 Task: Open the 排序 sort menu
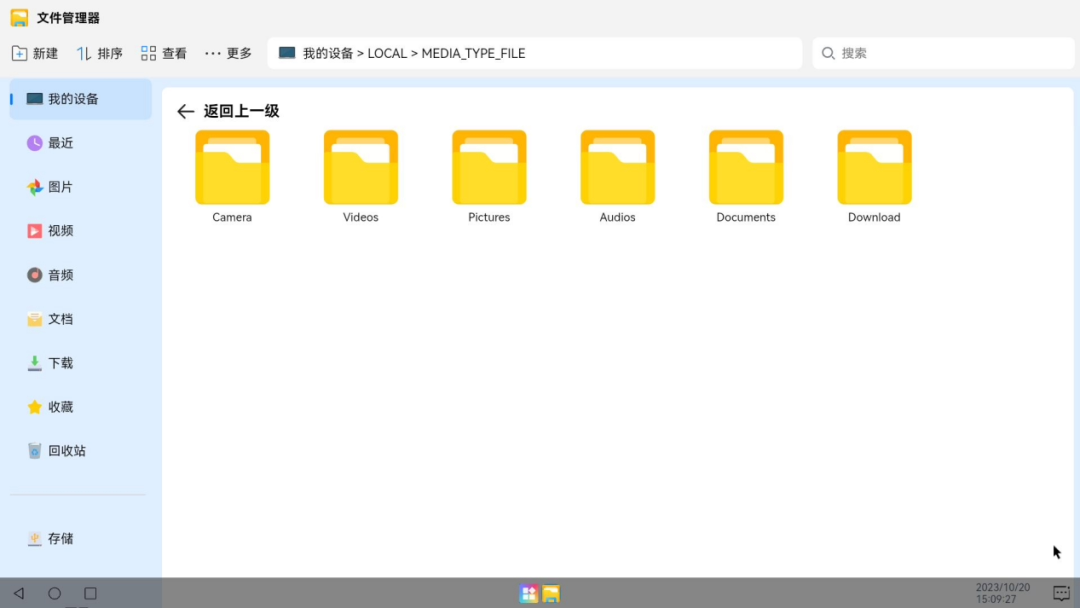pos(100,54)
